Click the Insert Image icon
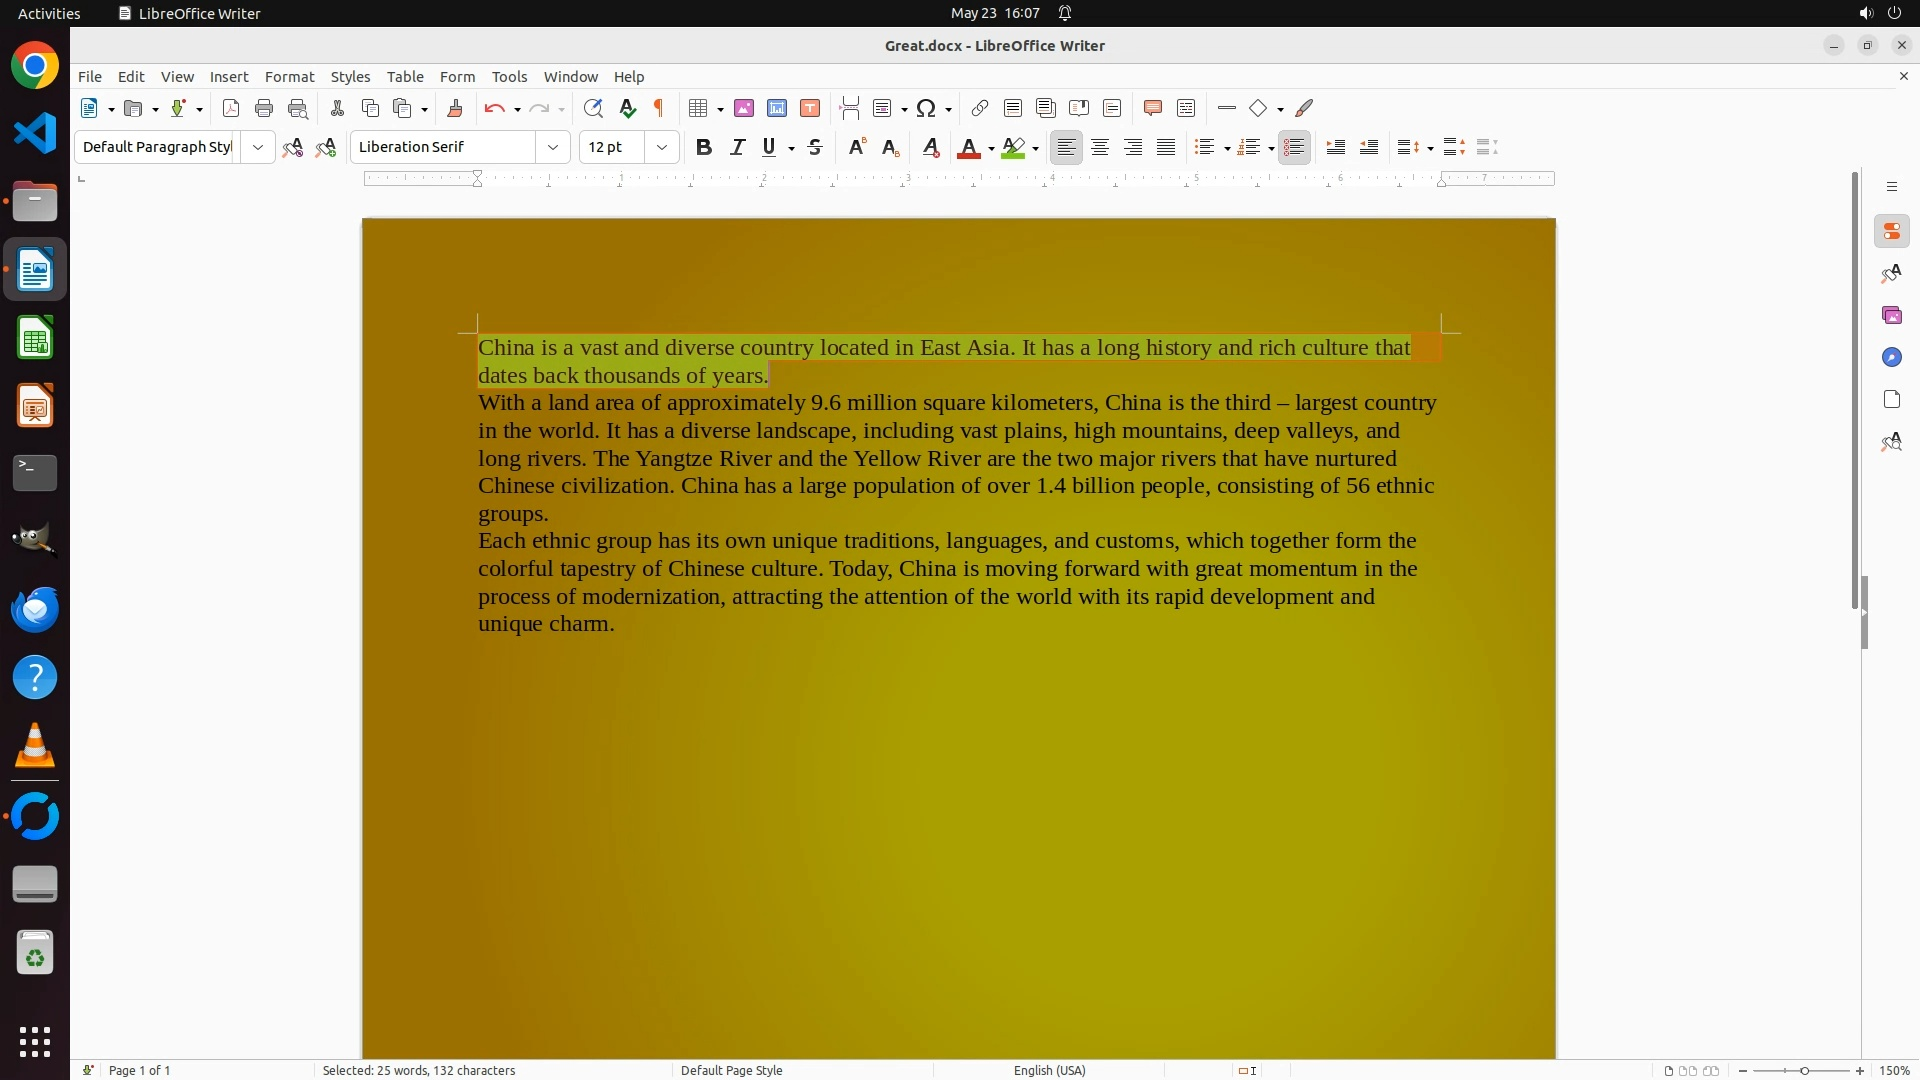The image size is (1920, 1080). 744,108
